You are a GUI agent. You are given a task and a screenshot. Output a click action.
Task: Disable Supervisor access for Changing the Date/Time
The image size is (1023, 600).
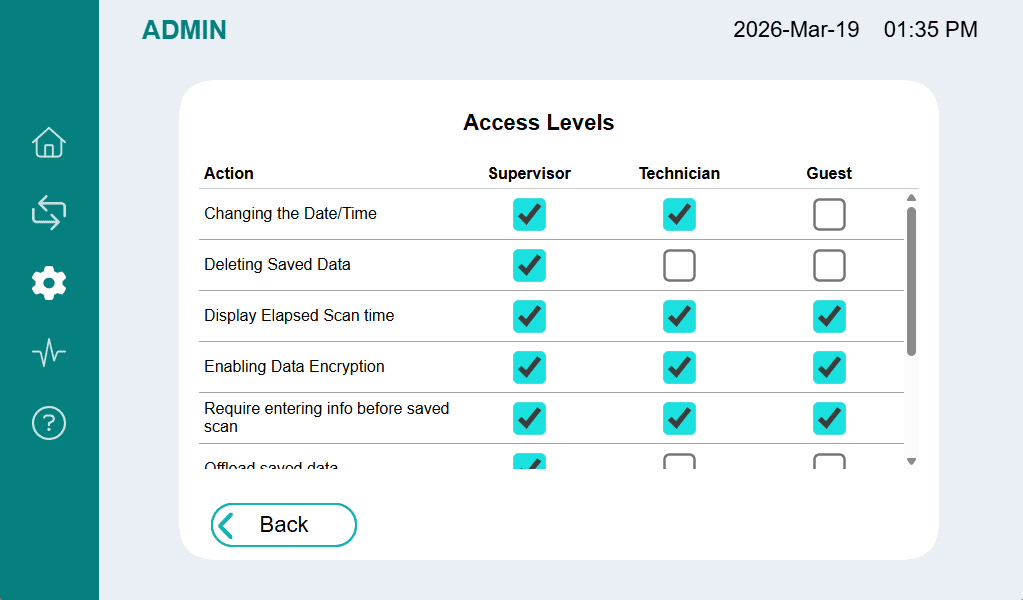[529, 214]
